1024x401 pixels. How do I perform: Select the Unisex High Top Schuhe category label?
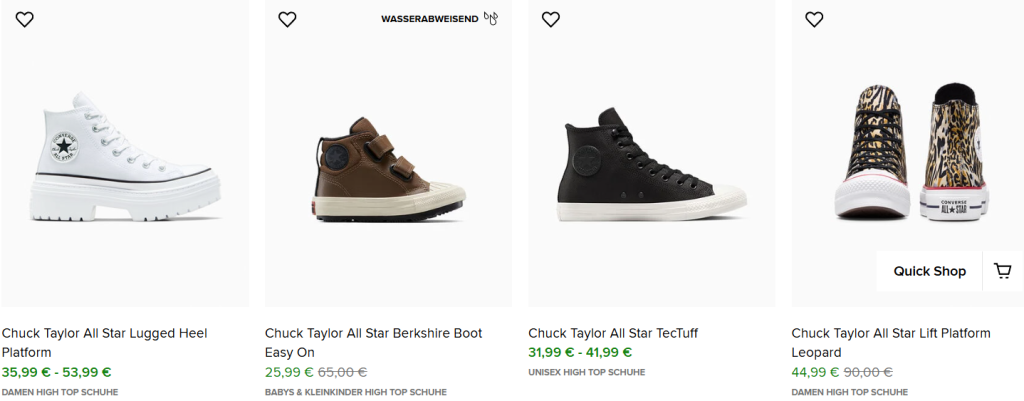pos(586,372)
